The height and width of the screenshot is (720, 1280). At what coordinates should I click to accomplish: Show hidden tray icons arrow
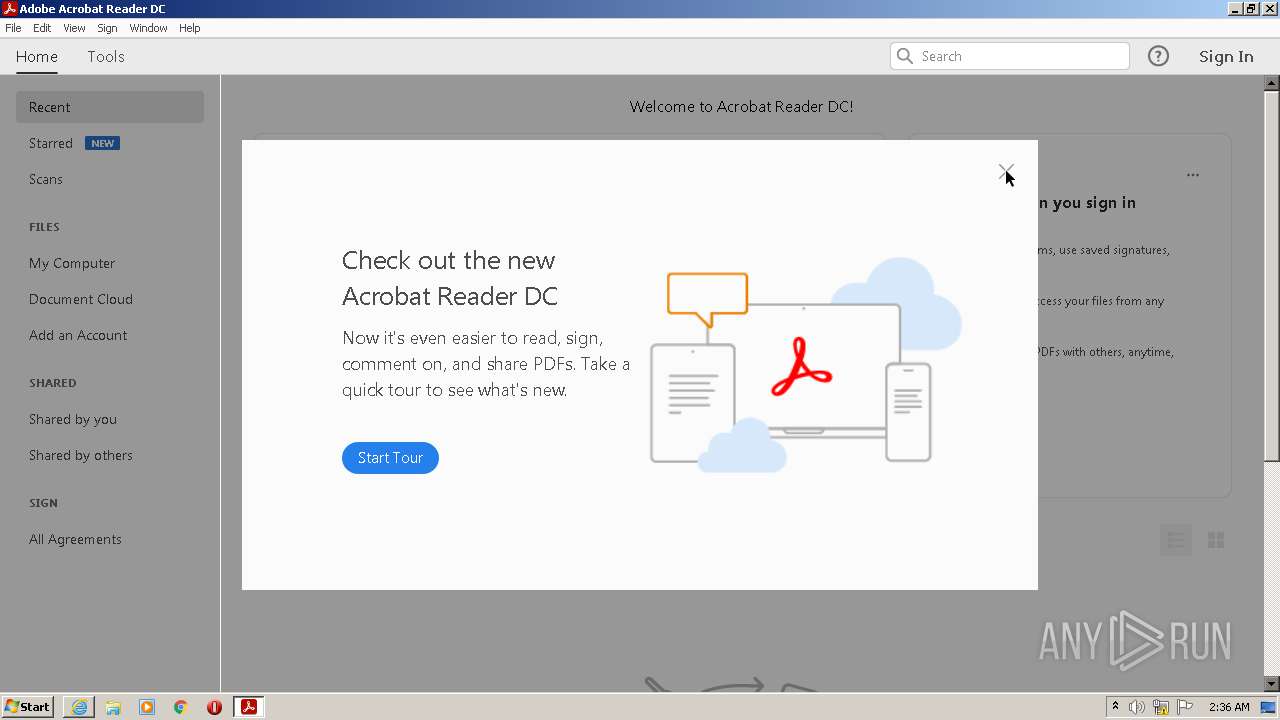(x=1115, y=707)
